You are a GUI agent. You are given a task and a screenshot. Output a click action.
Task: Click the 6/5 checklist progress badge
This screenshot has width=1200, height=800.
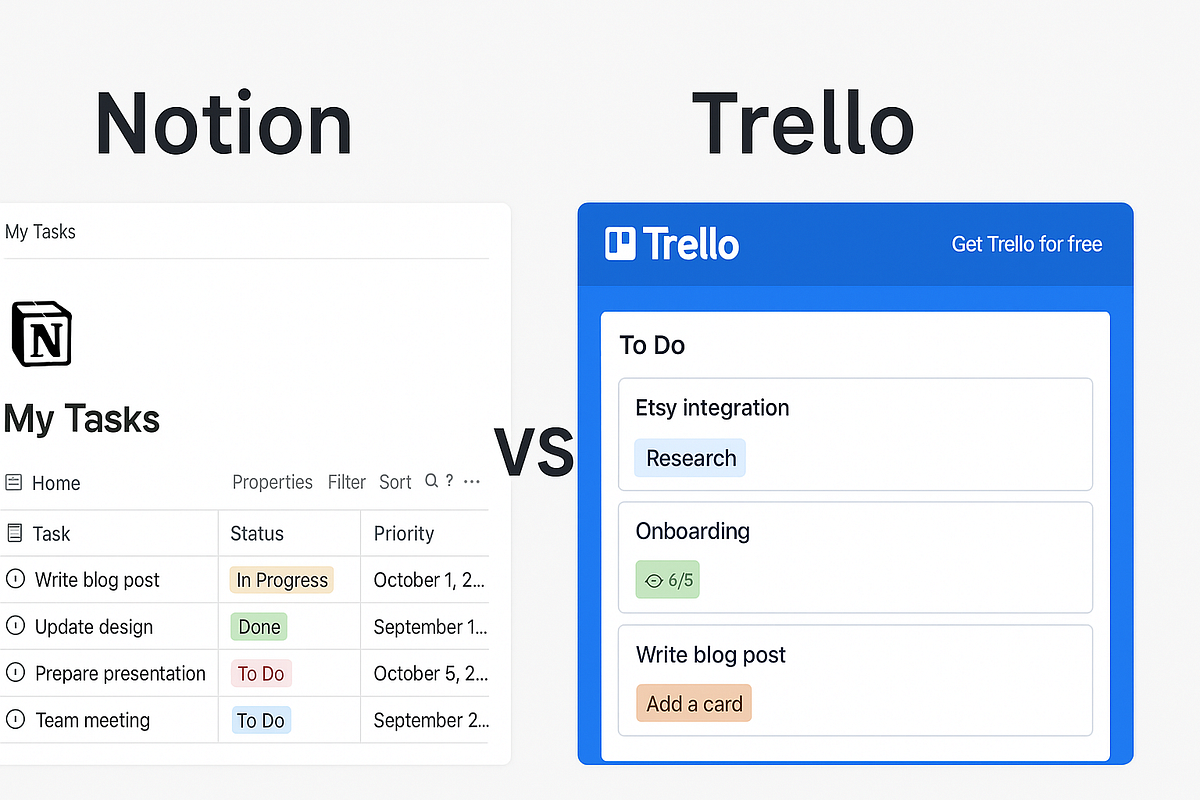pyautogui.click(x=667, y=579)
